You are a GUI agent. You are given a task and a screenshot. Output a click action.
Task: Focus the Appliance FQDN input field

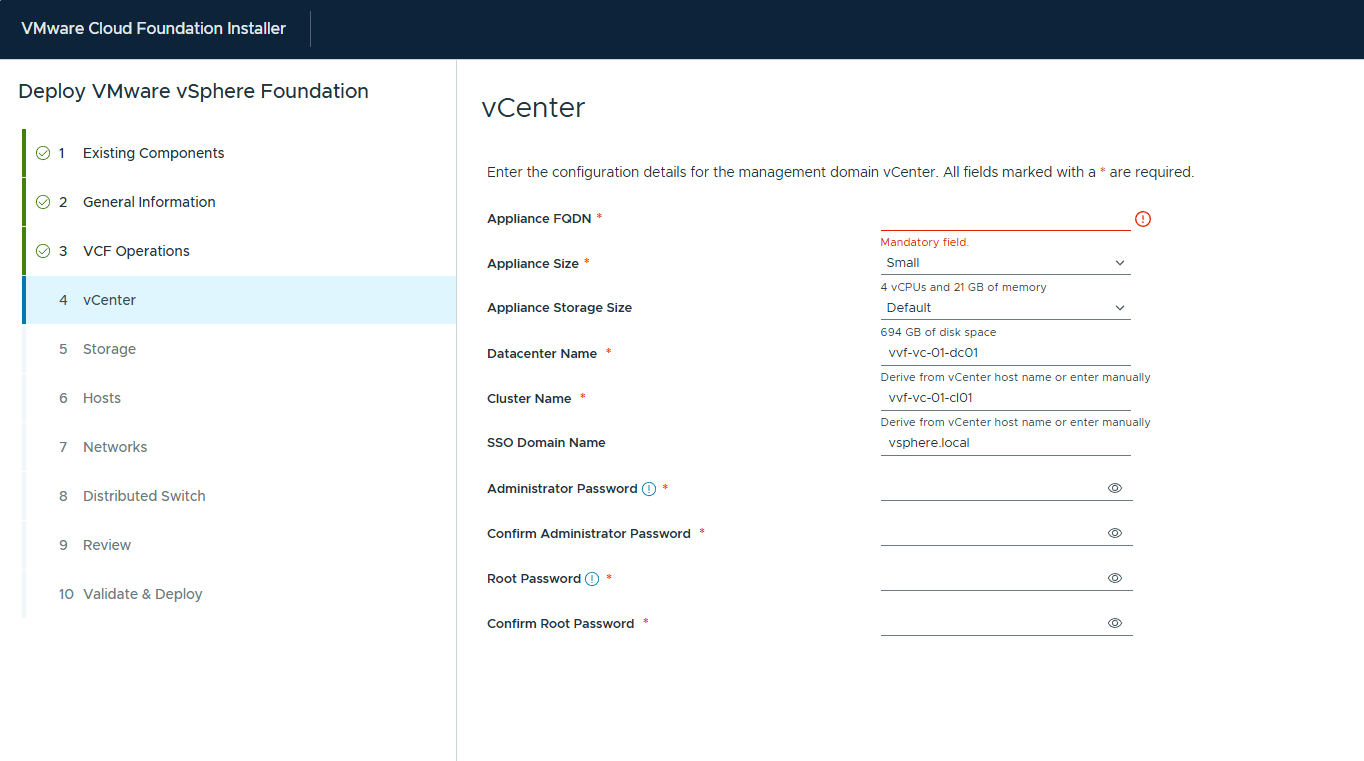pos(1004,218)
